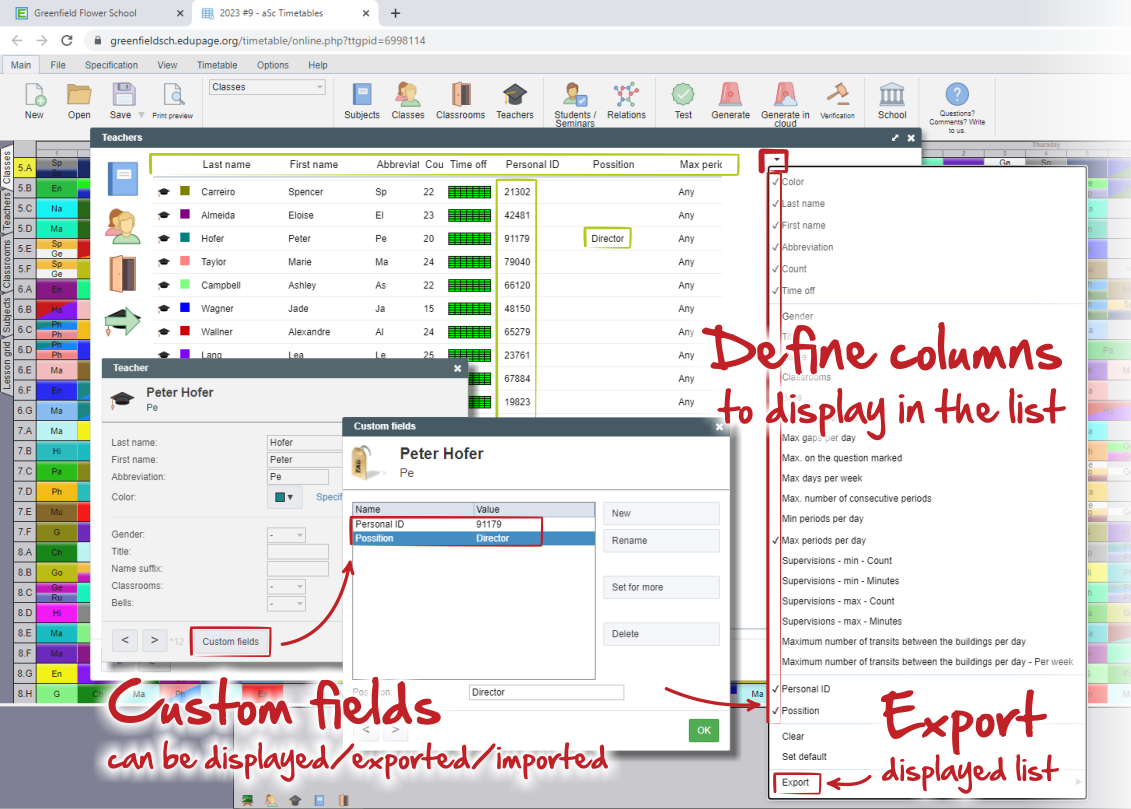Click the New timetable icon

click(x=35, y=100)
